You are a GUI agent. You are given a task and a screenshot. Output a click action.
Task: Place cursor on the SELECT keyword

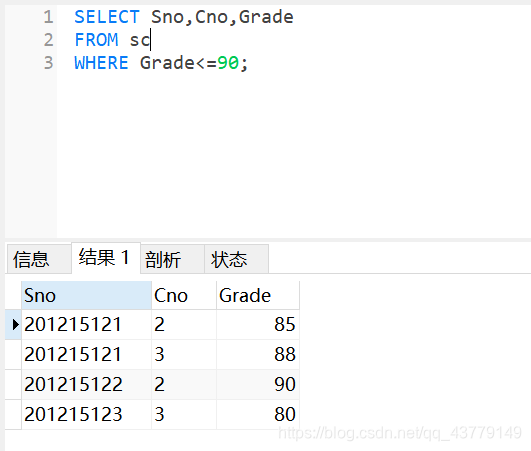tap(107, 17)
